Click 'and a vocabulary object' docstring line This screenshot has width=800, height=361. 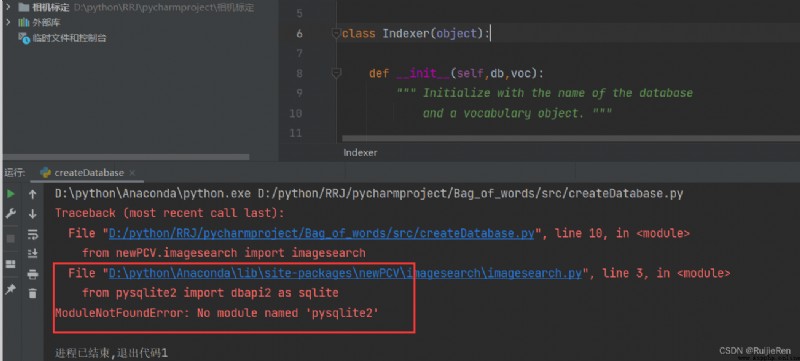(517, 113)
